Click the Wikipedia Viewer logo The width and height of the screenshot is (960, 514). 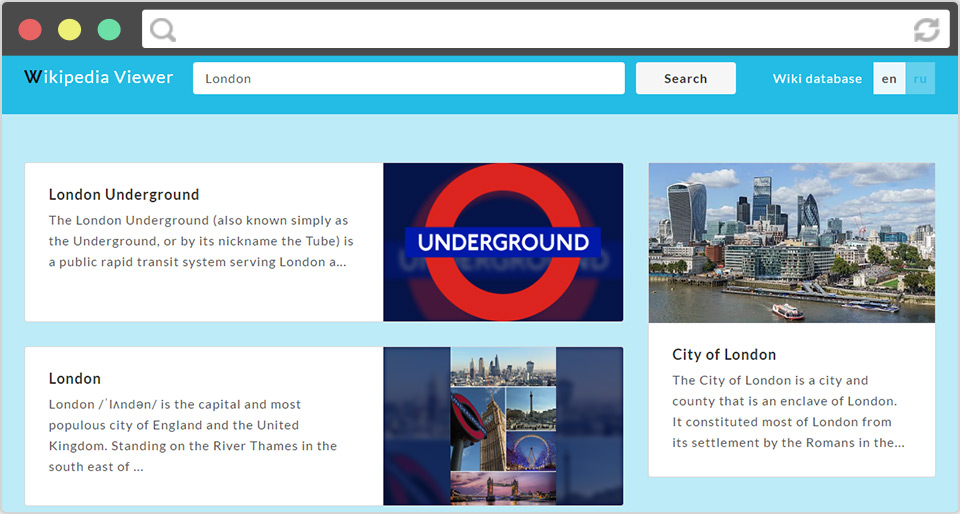click(x=99, y=77)
